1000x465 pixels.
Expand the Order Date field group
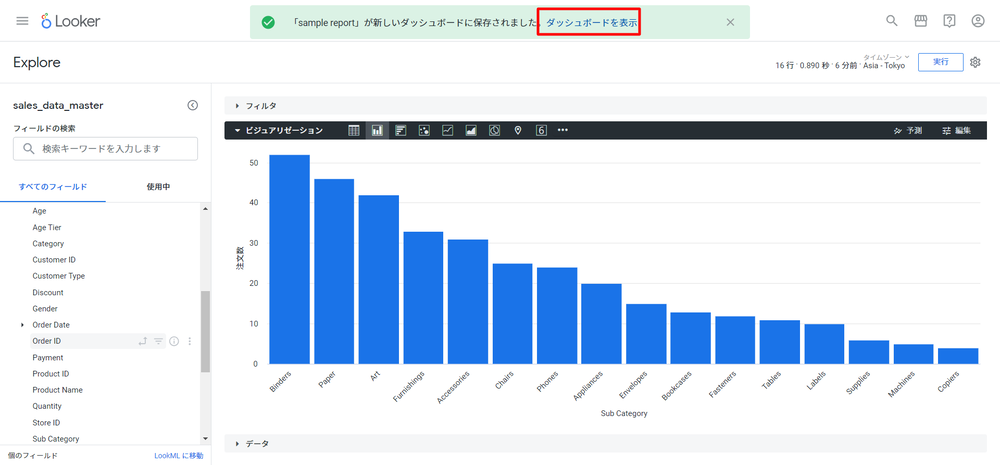[x=23, y=325]
